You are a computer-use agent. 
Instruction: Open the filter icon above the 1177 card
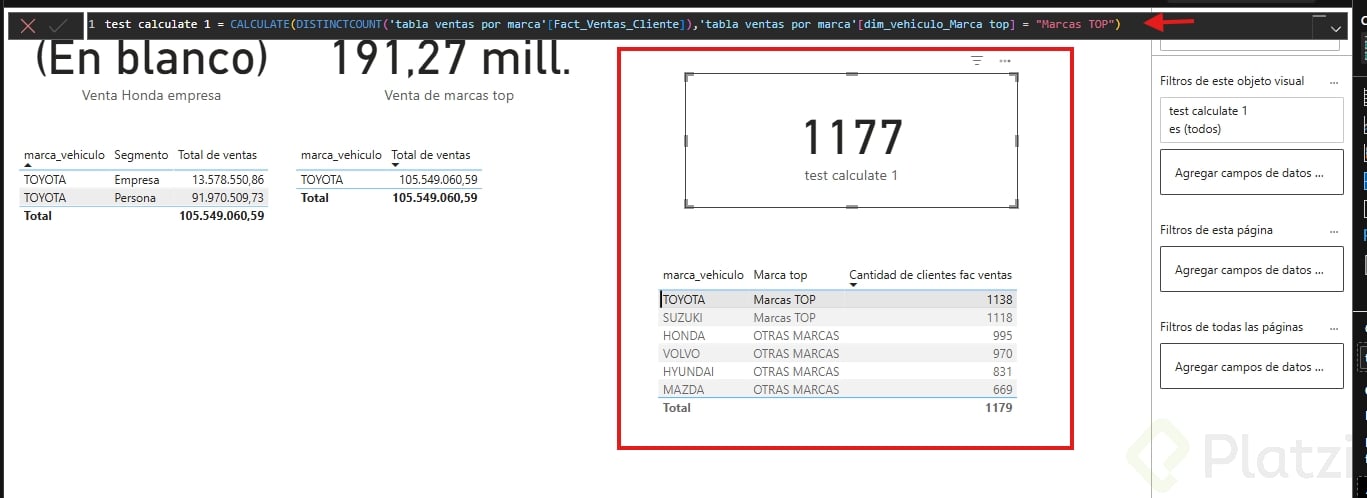[977, 61]
